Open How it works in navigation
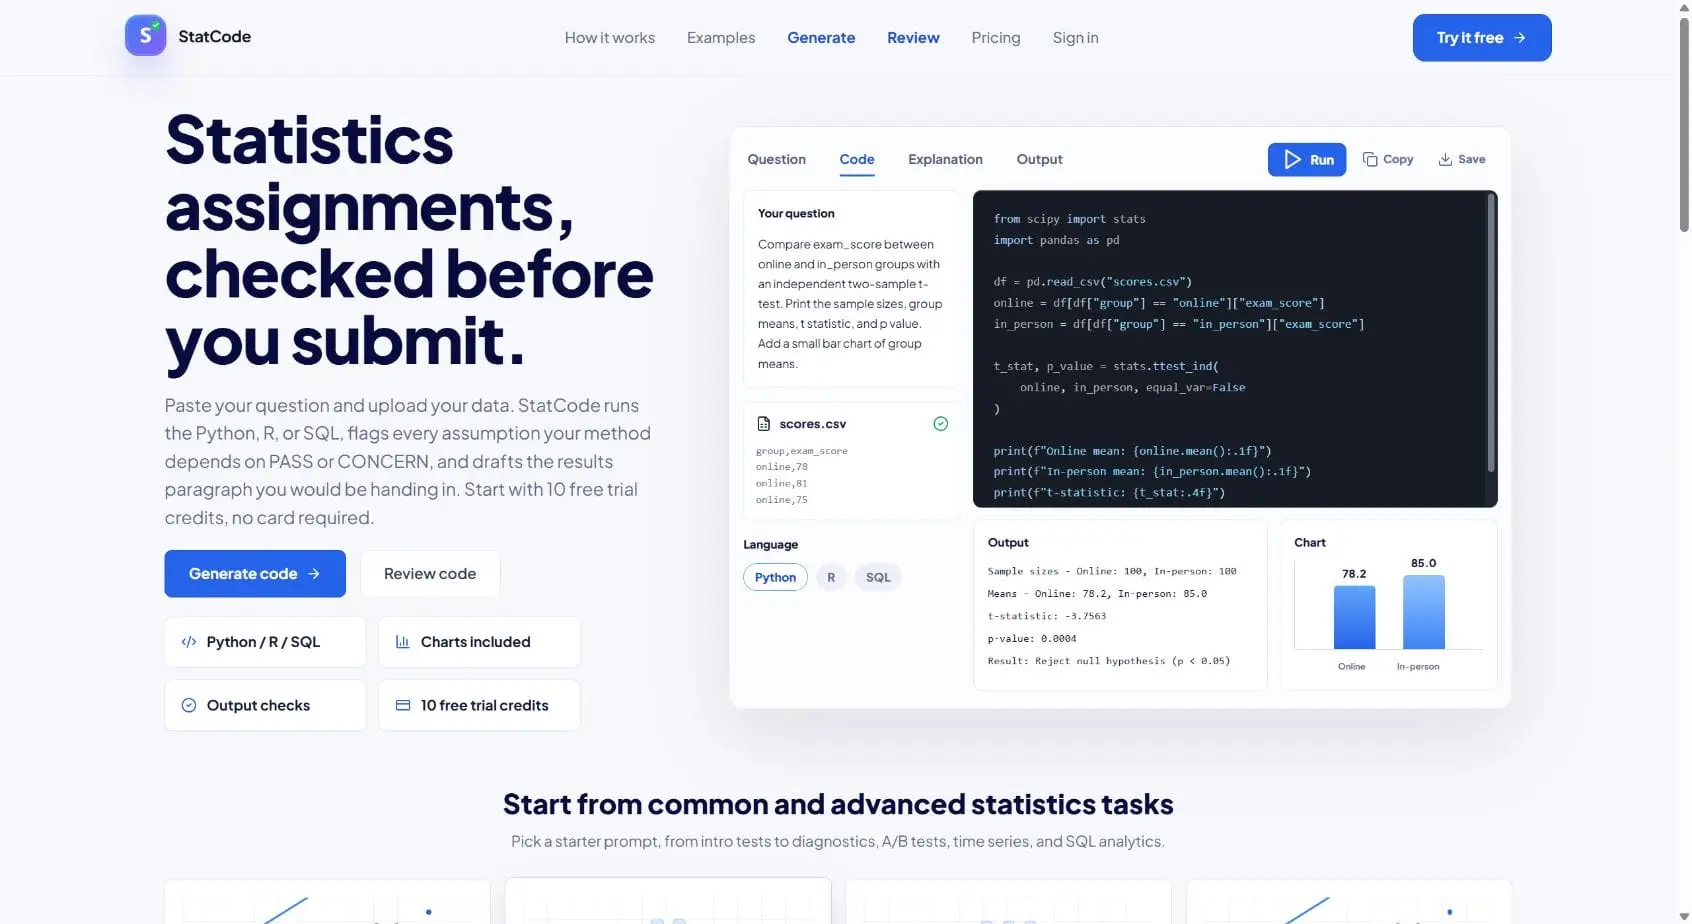This screenshot has height=924, width=1692. [x=610, y=38]
